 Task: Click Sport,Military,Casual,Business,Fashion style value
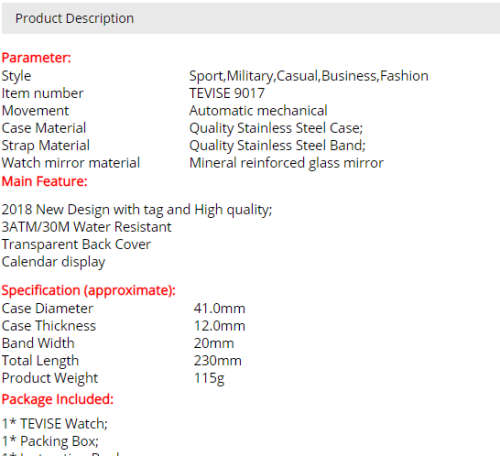pyautogui.click(x=309, y=76)
